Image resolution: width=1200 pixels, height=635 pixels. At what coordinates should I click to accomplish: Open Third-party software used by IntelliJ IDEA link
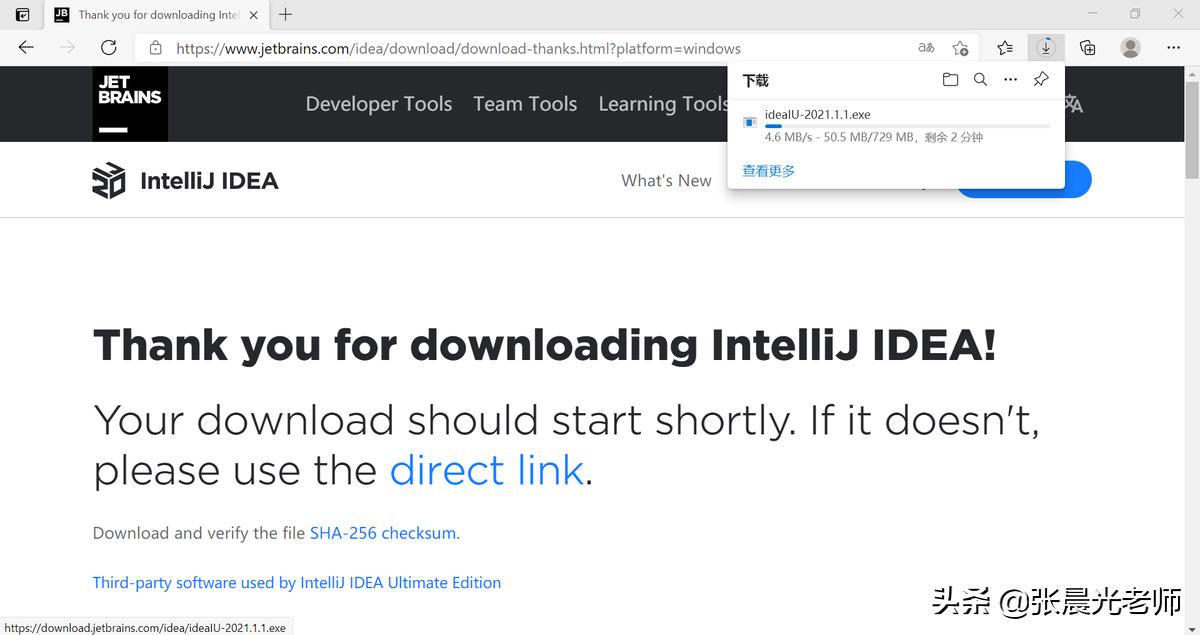pyautogui.click(x=297, y=582)
